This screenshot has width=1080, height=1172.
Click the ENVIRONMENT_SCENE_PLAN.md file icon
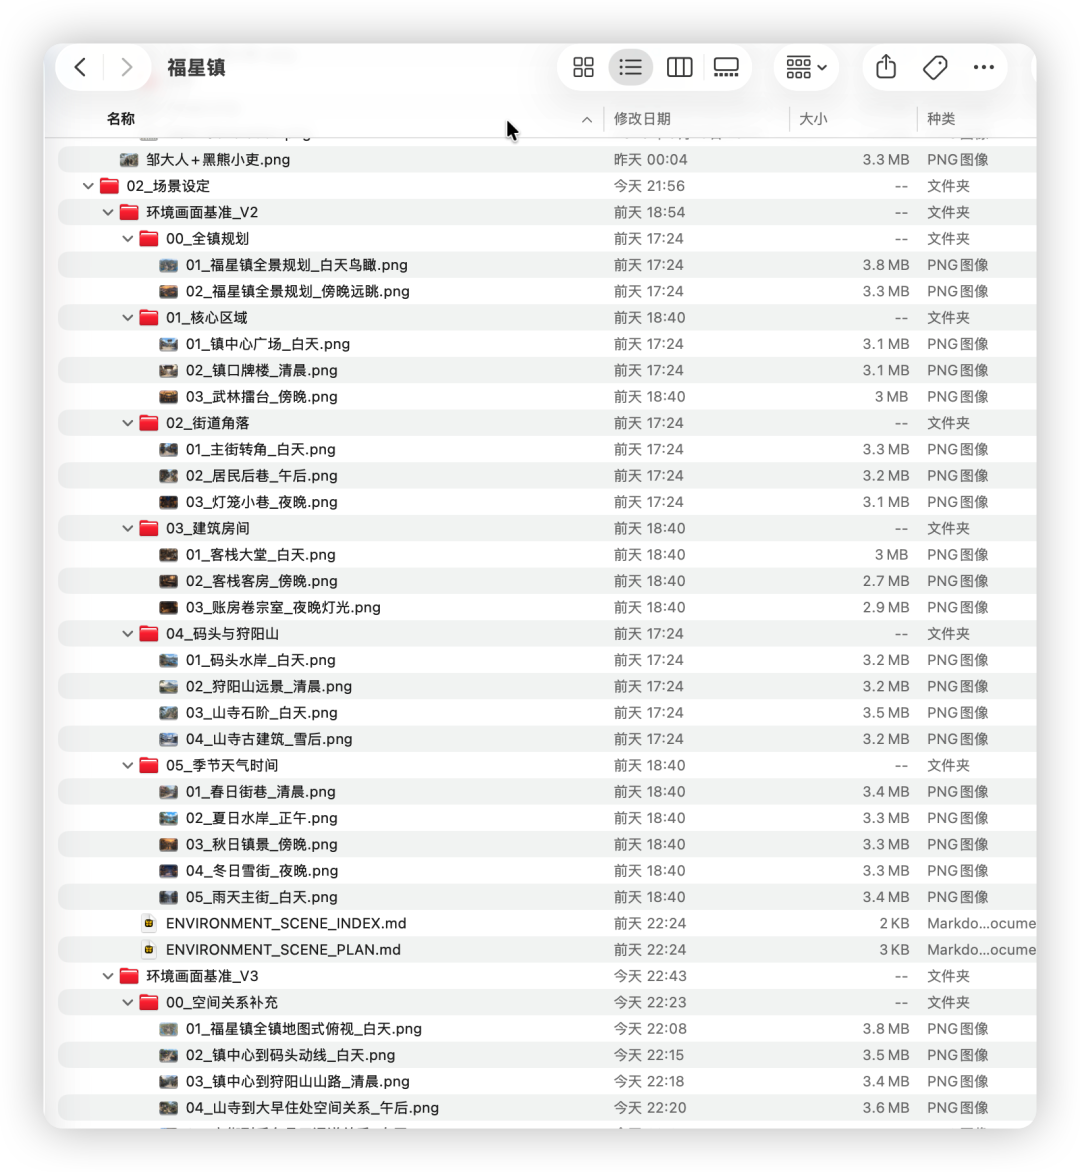[149, 949]
